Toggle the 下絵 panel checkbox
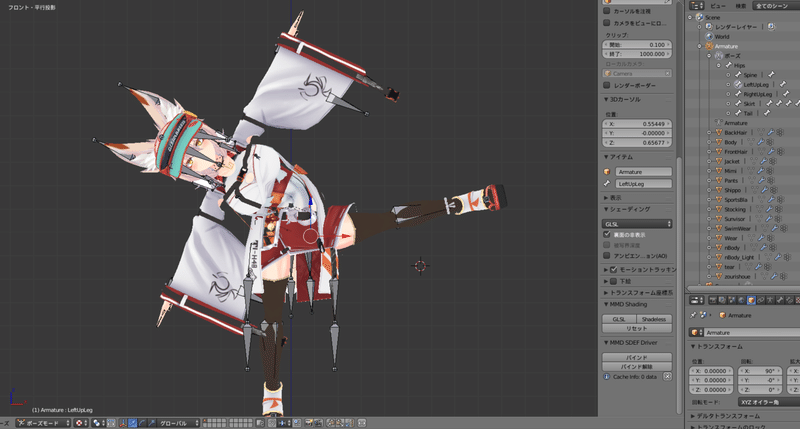The height and width of the screenshot is (429, 800). pyautogui.click(x=614, y=281)
